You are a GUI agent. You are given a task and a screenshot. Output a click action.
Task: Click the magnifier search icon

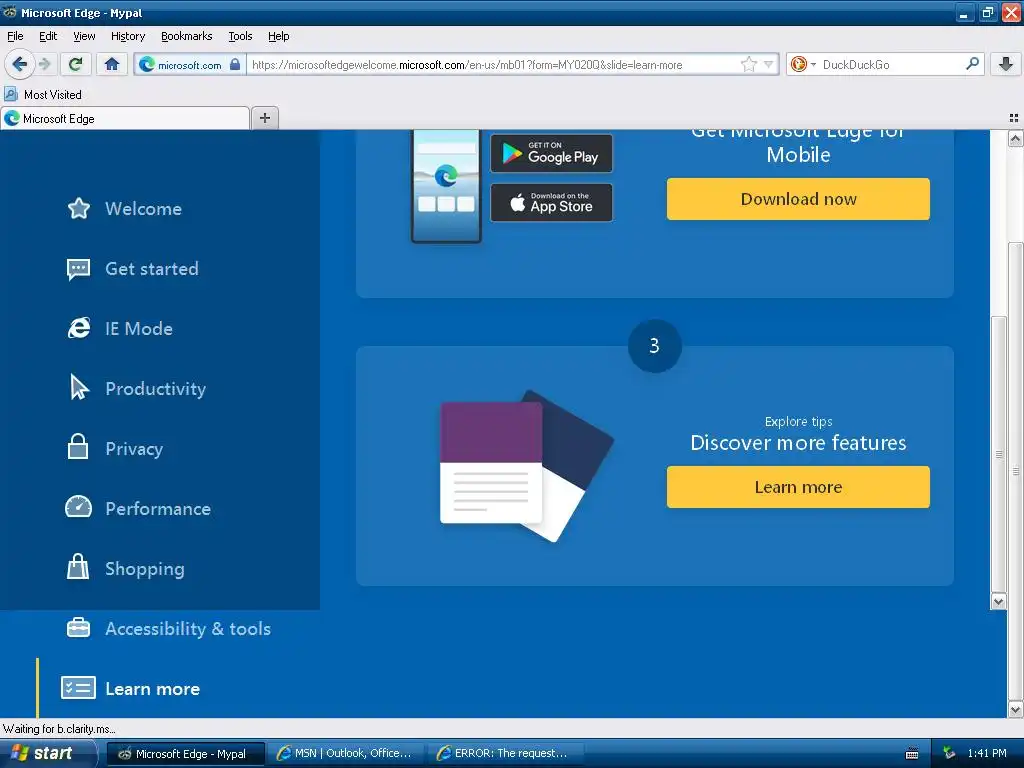(x=972, y=64)
